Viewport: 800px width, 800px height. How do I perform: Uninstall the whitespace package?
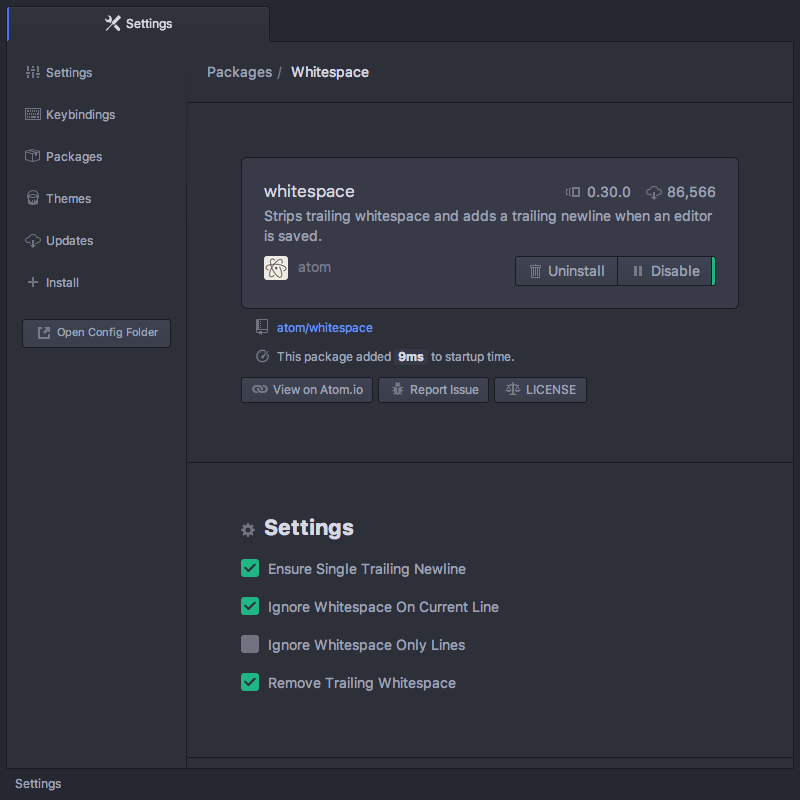coord(566,271)
